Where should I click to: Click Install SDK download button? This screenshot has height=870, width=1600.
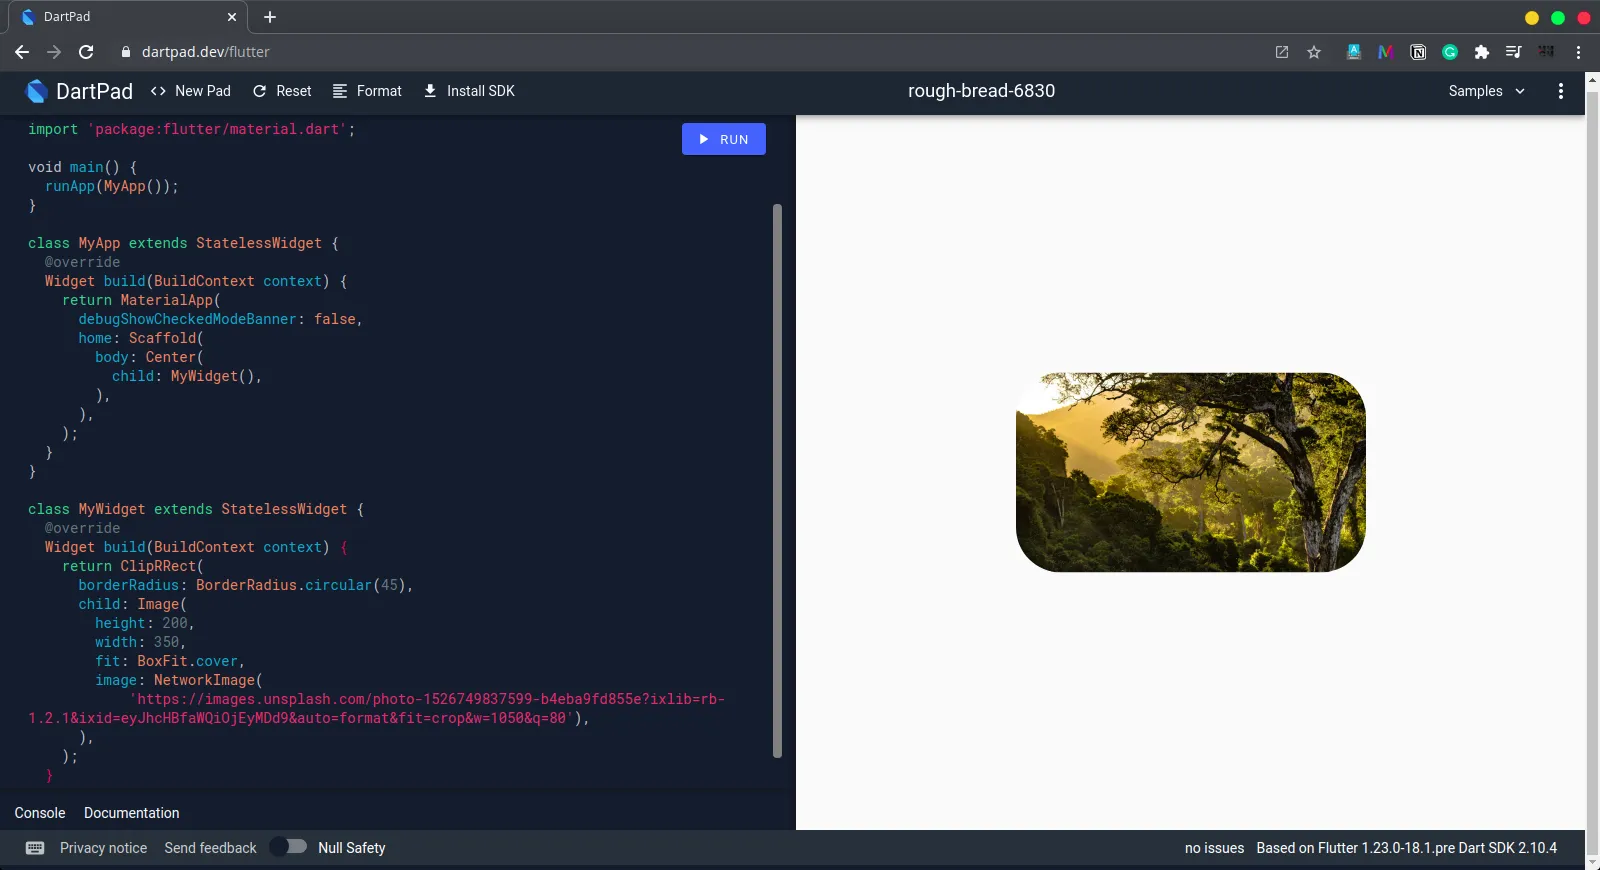pos(469,91)
